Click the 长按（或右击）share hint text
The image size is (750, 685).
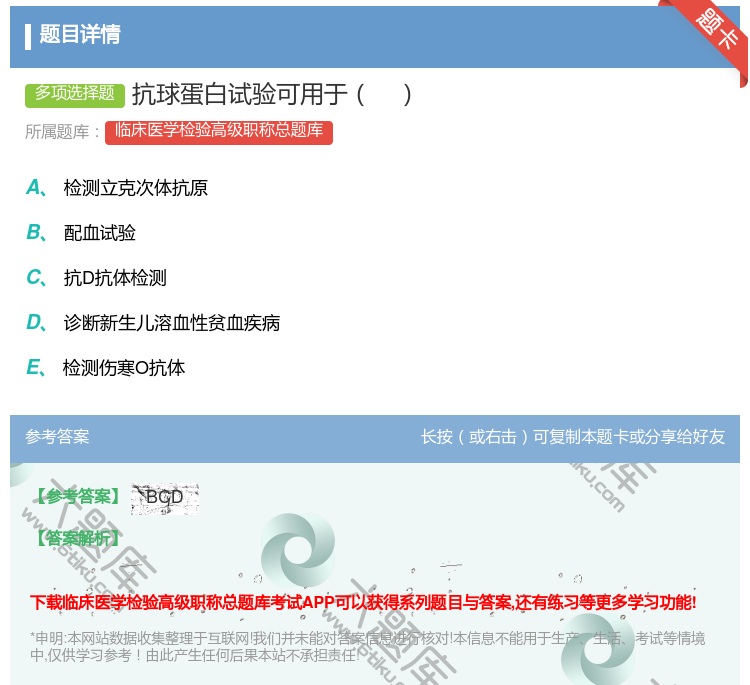point(573,437)
